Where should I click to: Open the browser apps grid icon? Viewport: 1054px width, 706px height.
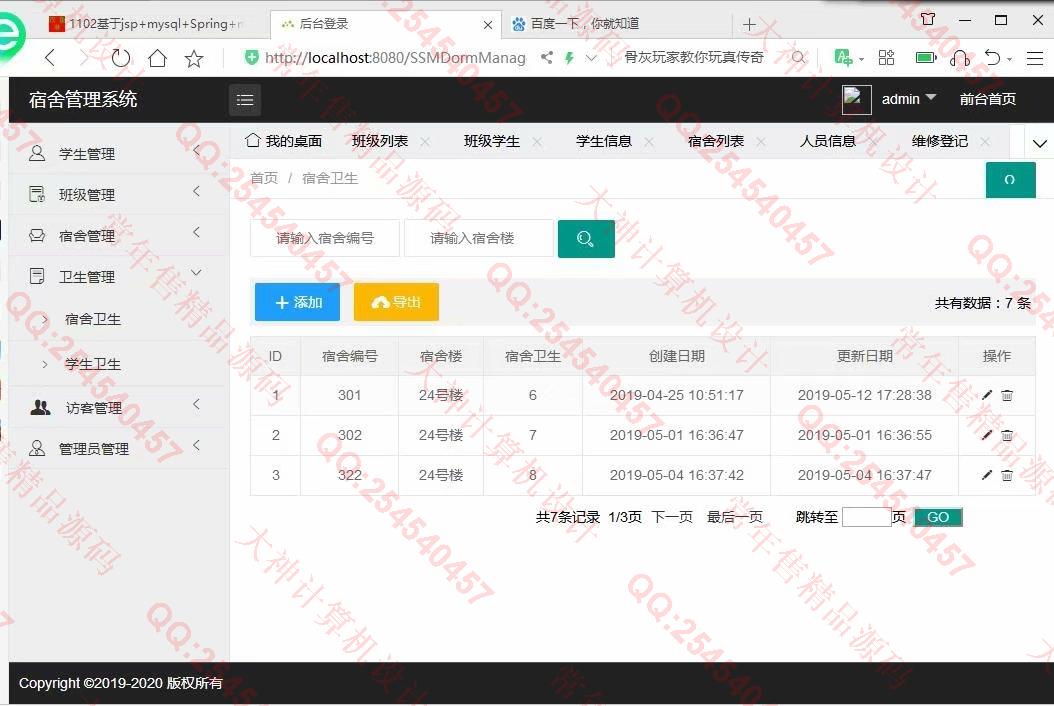pos(887,58)
